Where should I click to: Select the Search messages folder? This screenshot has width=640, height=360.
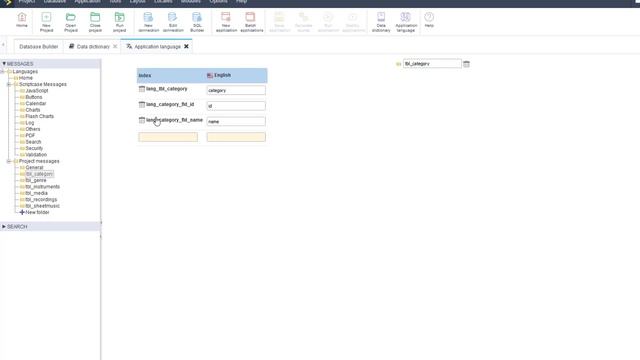(33, 142)
